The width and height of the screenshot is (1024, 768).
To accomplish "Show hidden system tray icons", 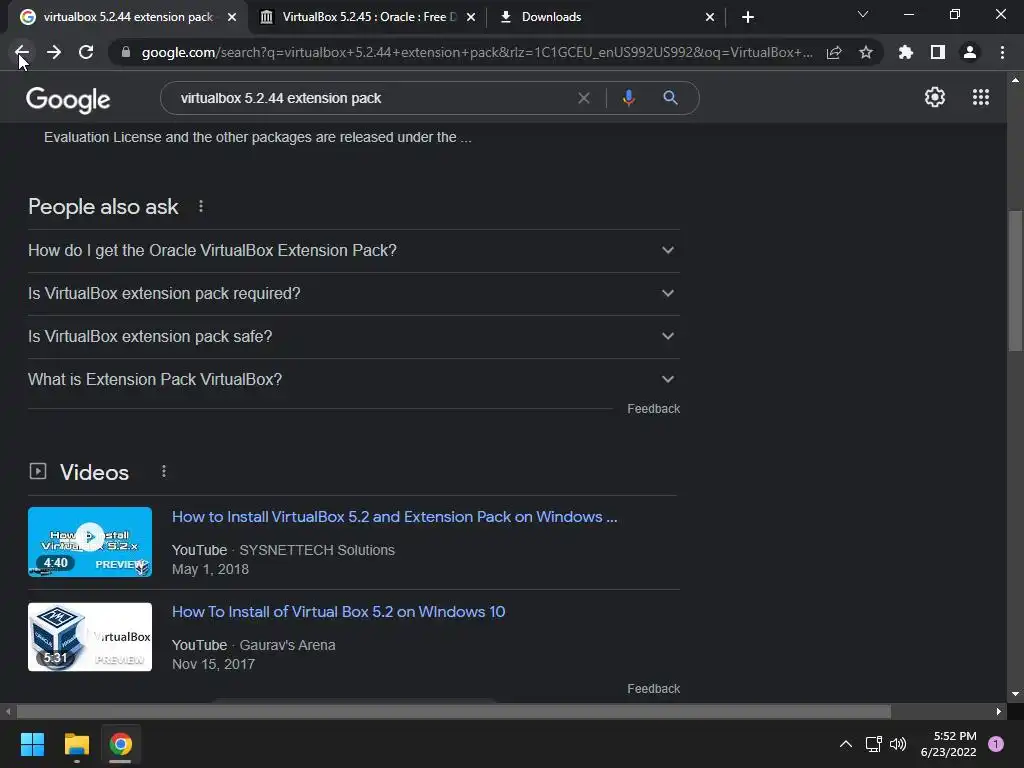I will (x=846, y=744).
